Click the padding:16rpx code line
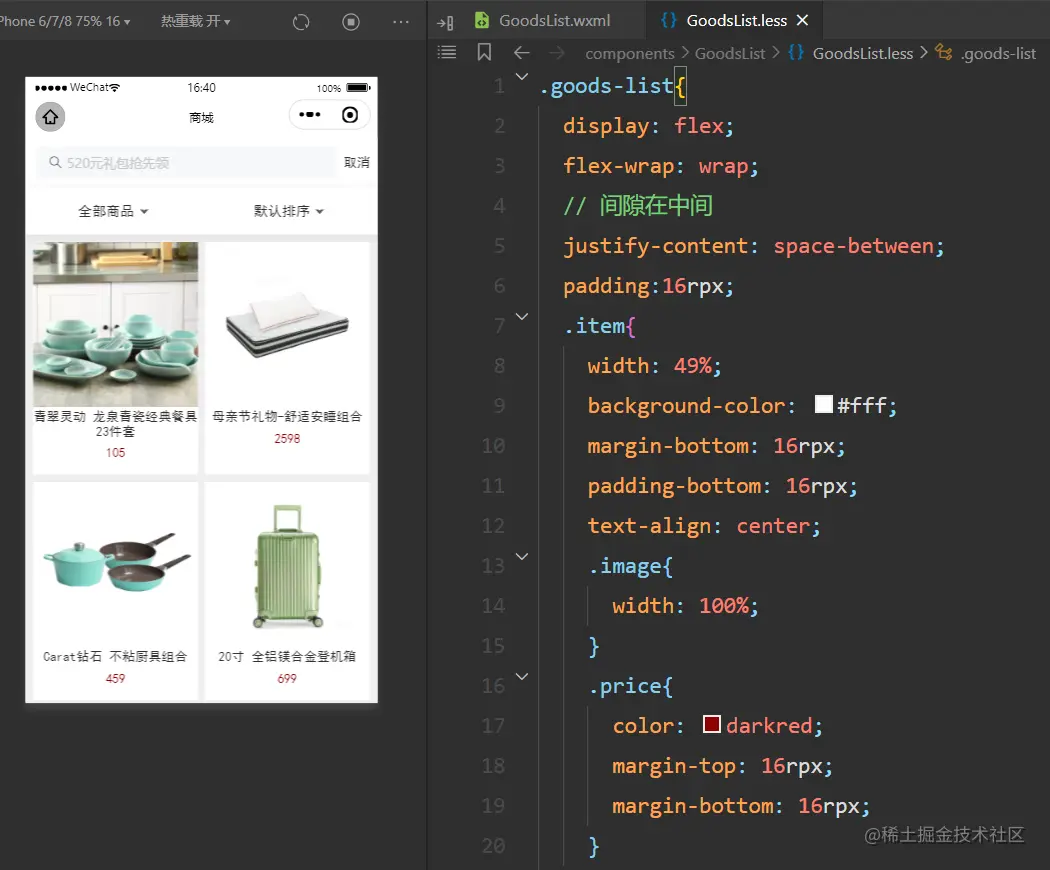This screenshot has width=1050, height=870. pos(648,286)
